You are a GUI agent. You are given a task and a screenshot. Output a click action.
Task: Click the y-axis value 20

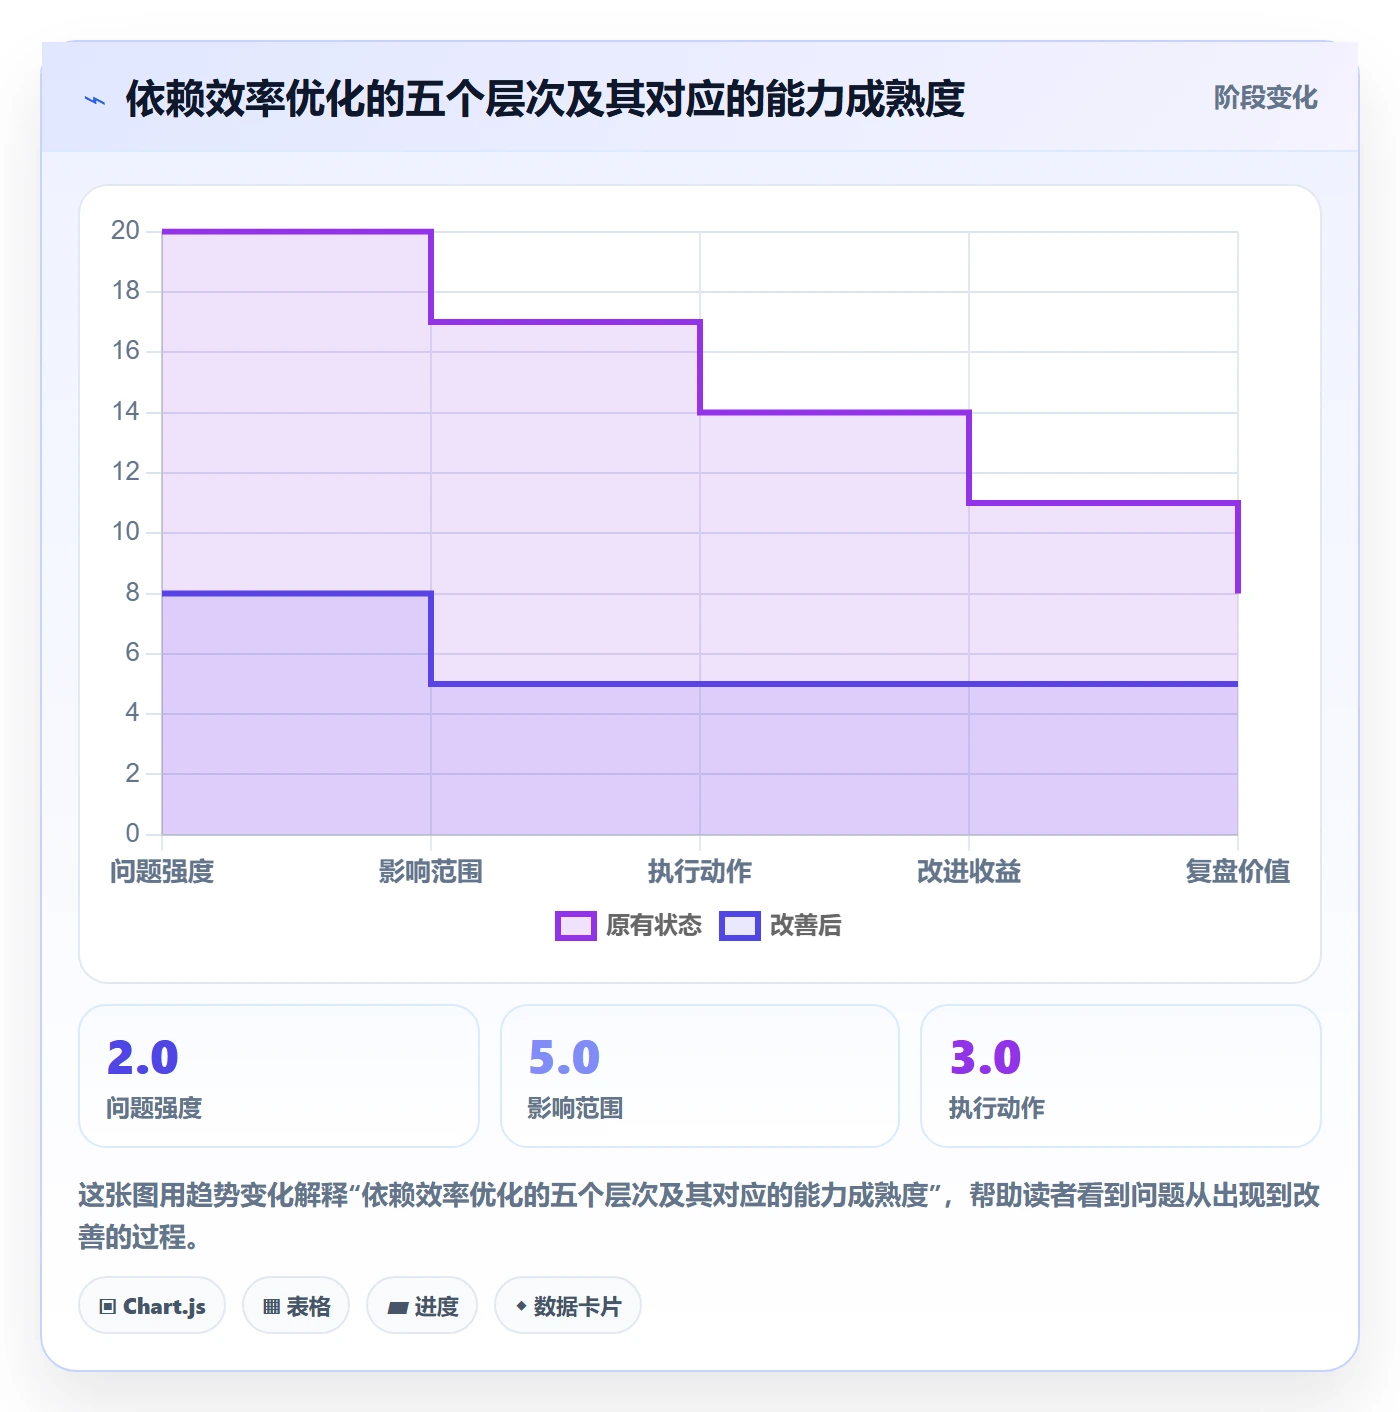coord(126,231)
